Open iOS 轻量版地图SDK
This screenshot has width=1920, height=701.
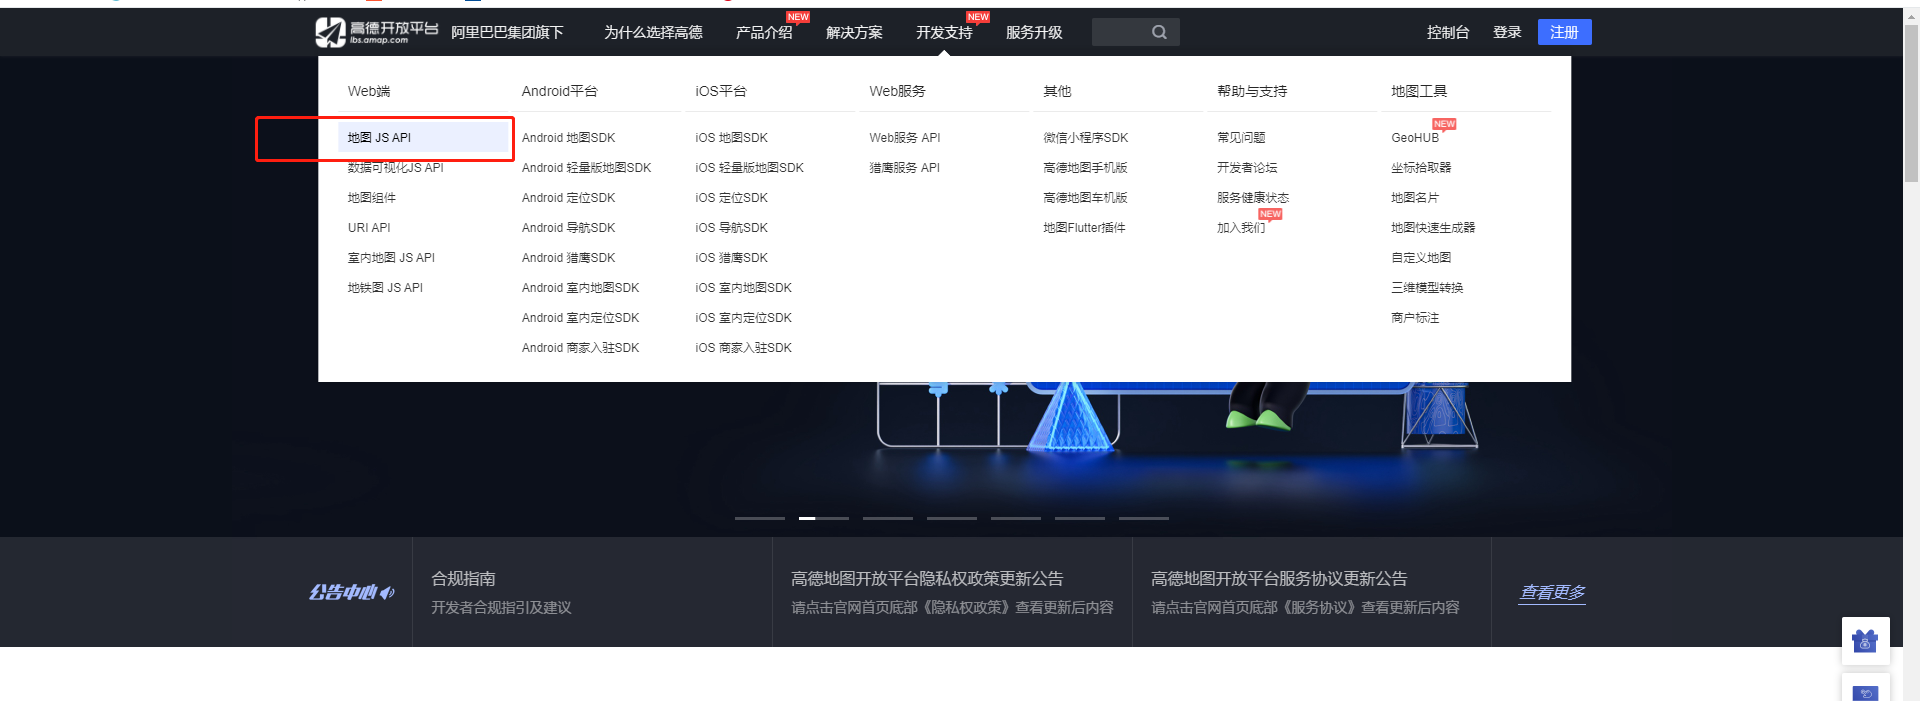point(749,168)
